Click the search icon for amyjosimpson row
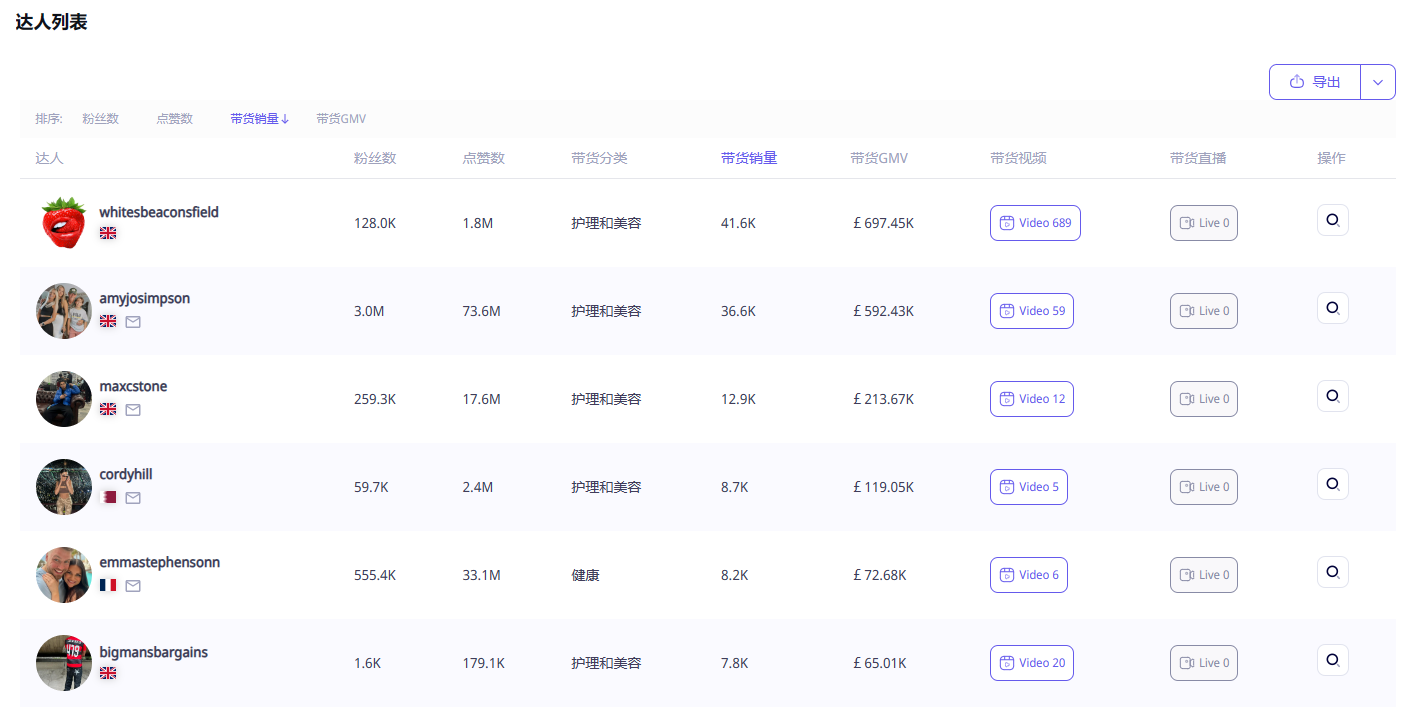This screenshot has width=1406, height=715. click(1332, 308)
